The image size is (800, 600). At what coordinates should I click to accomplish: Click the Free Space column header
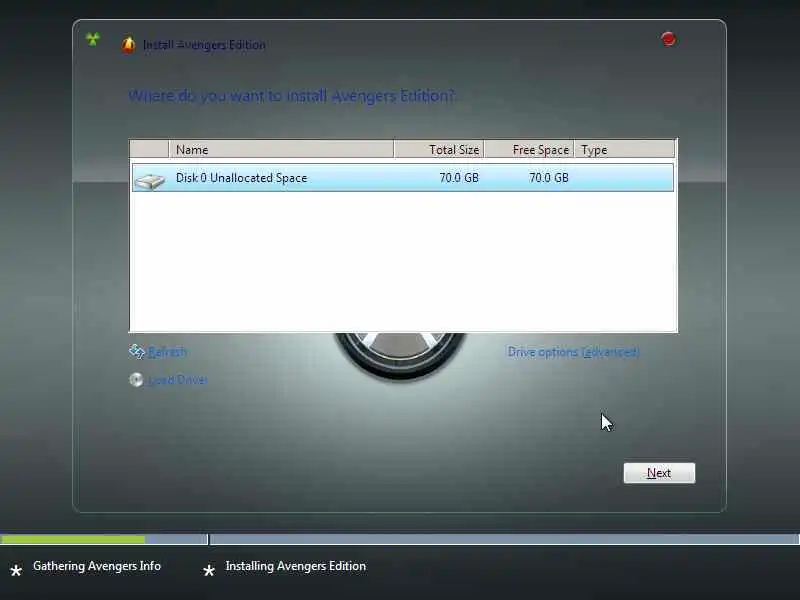pos(530,149)
